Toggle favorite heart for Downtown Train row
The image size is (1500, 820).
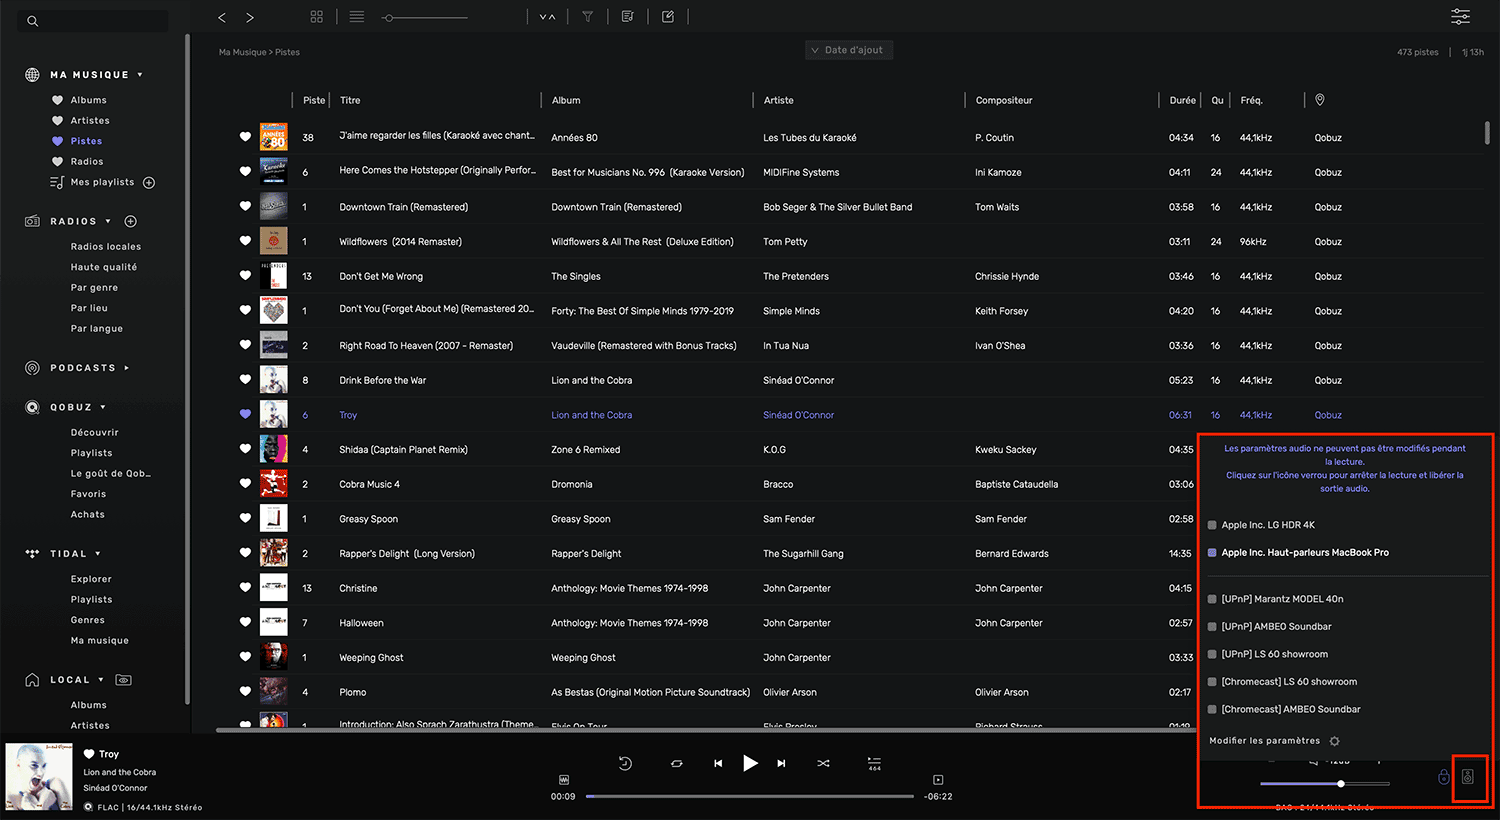point(245,206)
